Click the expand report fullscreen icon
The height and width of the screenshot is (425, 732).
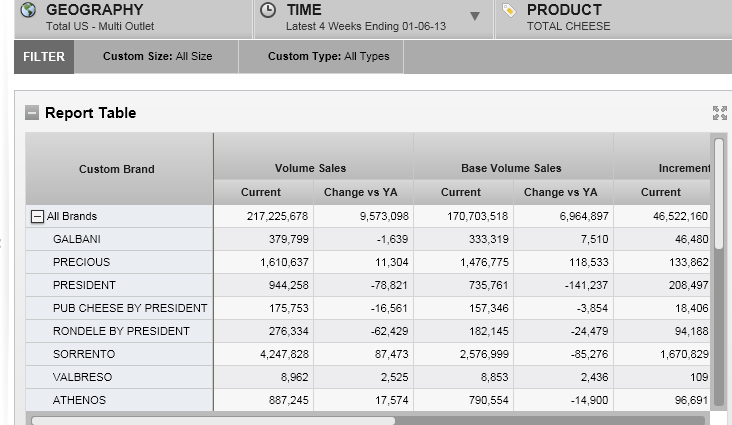(x=719, y=113)
